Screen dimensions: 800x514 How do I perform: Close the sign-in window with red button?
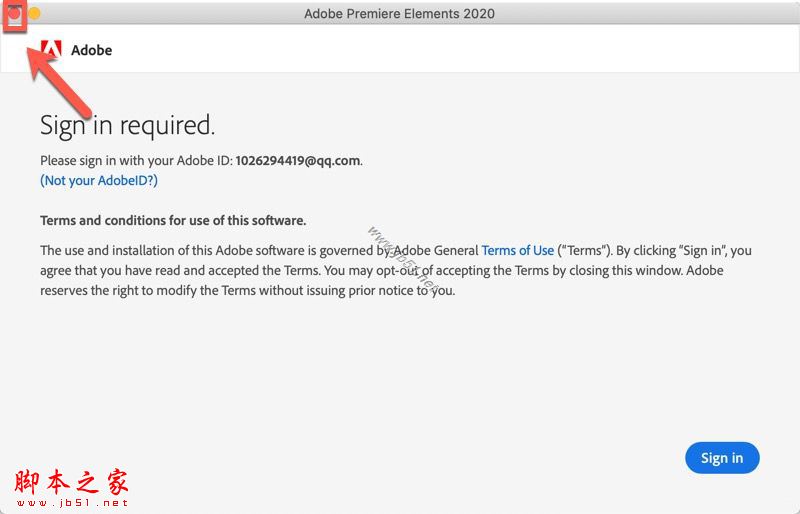(x=14, y=13)
